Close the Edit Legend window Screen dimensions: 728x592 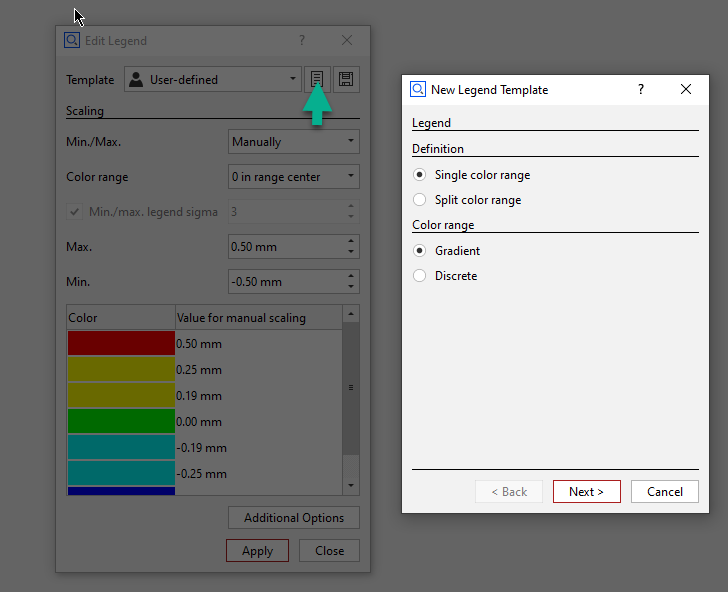pos(347,41)
